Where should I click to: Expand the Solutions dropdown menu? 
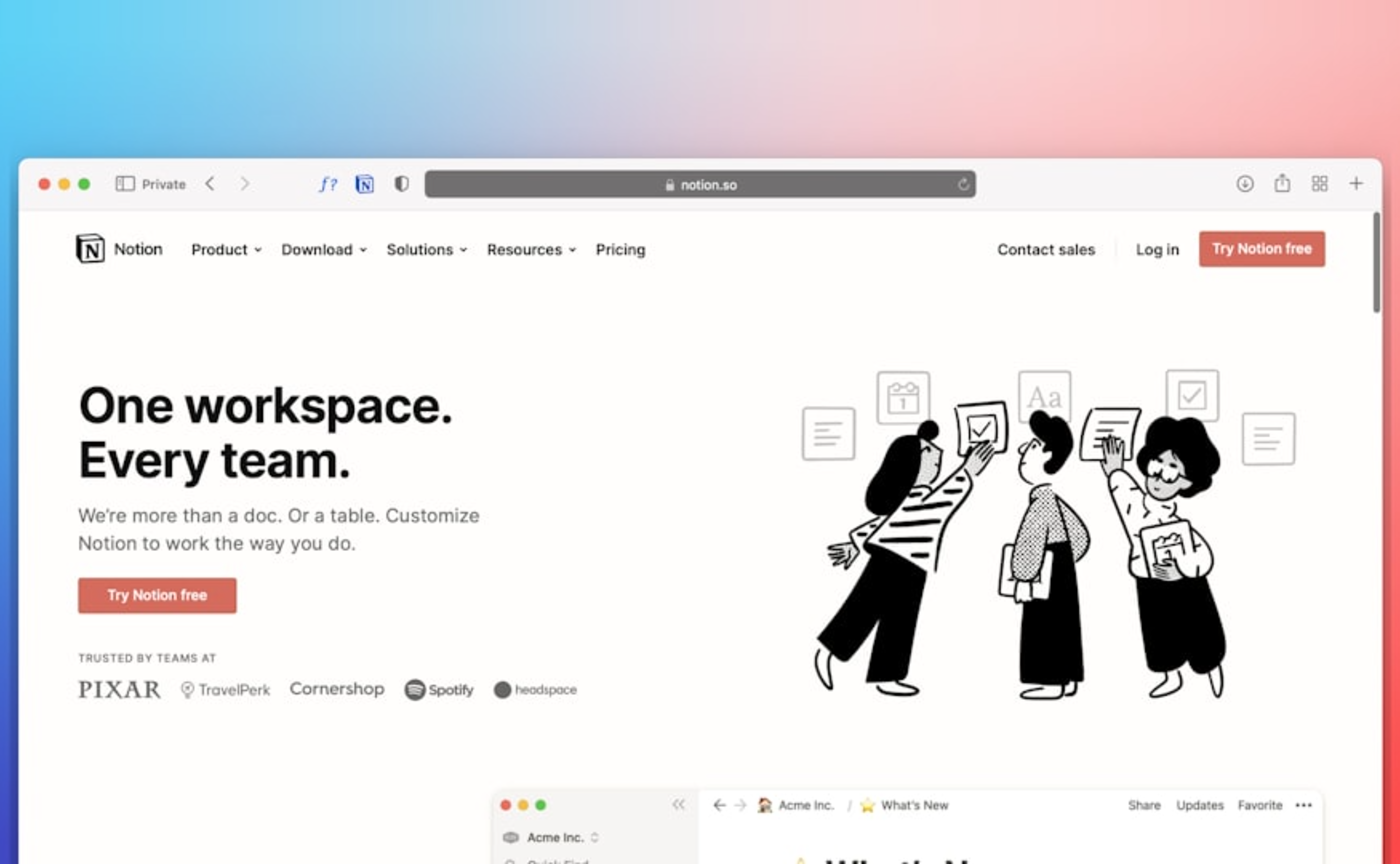427,250
